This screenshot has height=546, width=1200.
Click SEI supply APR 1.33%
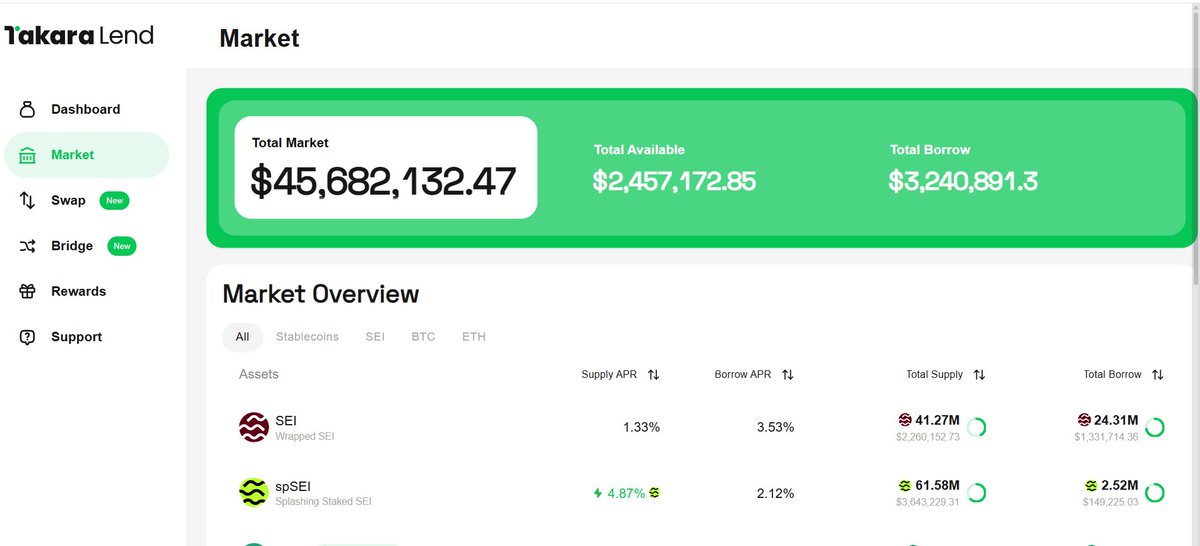click(641, 427)
